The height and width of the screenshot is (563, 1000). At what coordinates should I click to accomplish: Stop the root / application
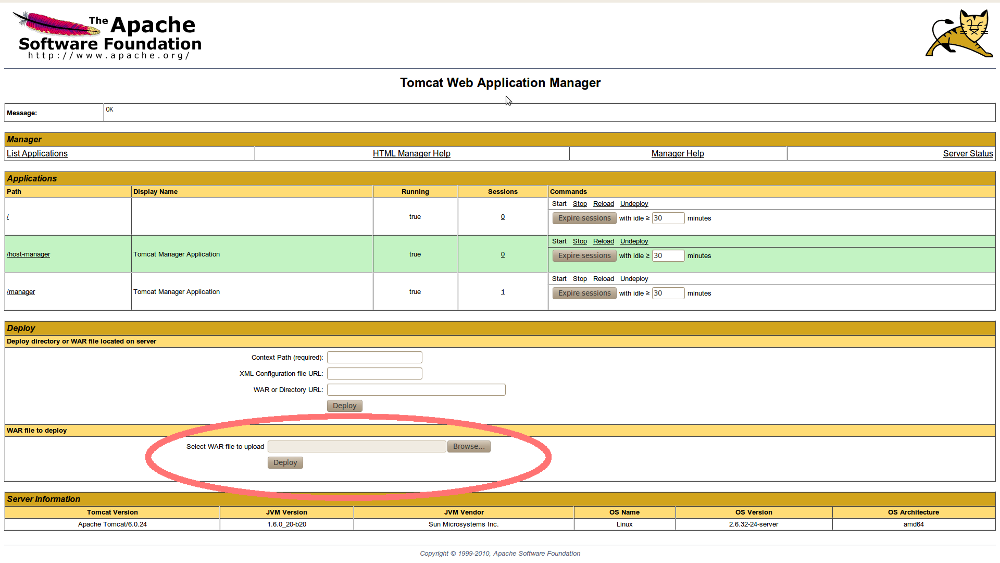tap(580, 204)
